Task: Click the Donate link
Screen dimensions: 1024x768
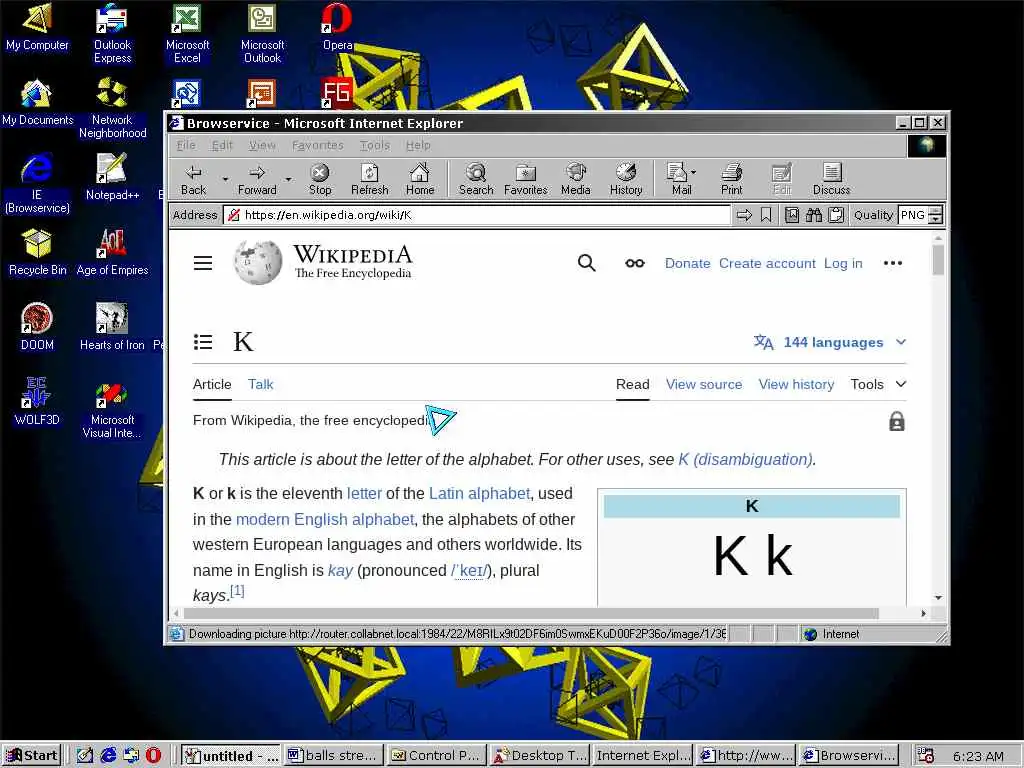Action: tap(687, 263)
